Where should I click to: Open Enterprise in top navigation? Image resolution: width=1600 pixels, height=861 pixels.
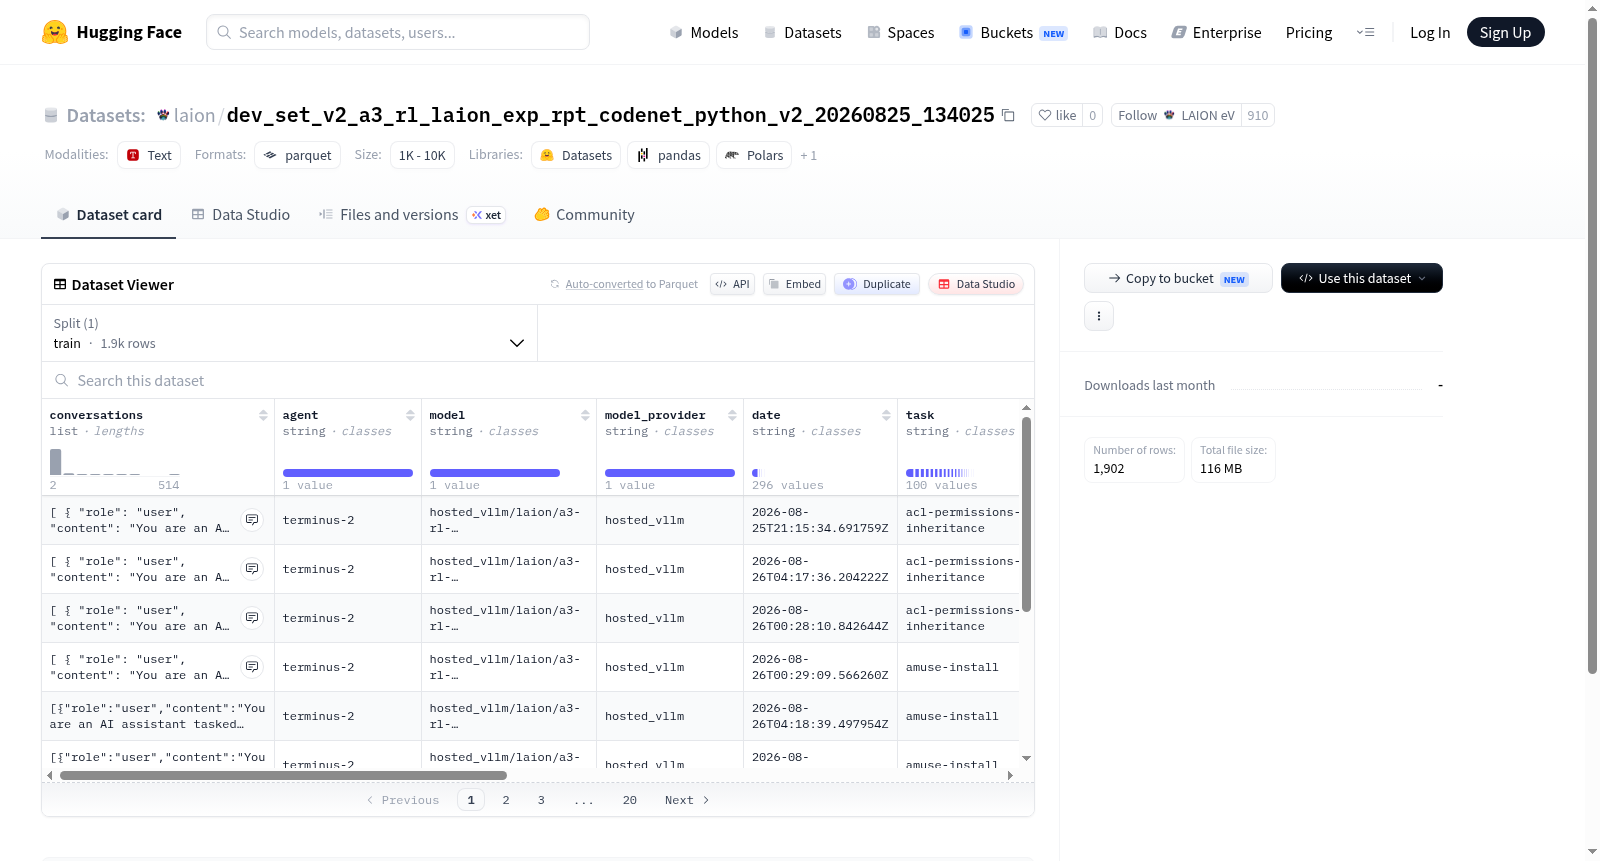(x=1216, y=32)
